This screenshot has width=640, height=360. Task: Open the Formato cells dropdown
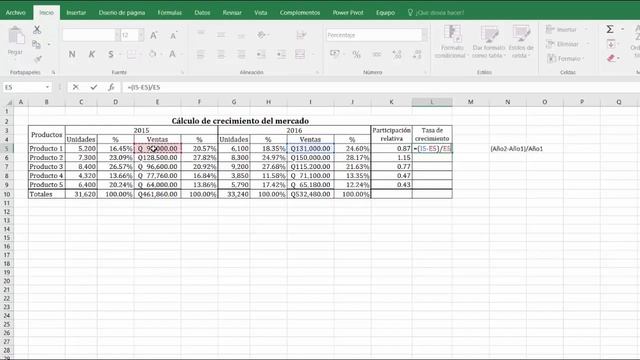pos(565,59)
